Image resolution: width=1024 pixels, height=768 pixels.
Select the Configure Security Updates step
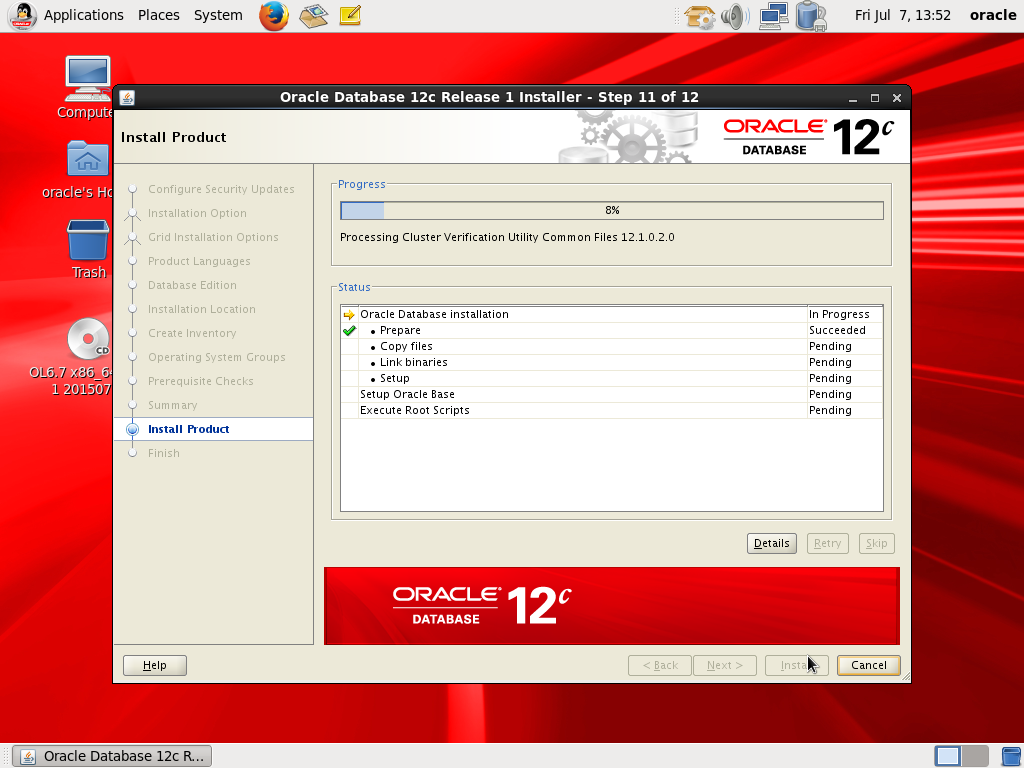pyautogui.click(x=221, y=189)
